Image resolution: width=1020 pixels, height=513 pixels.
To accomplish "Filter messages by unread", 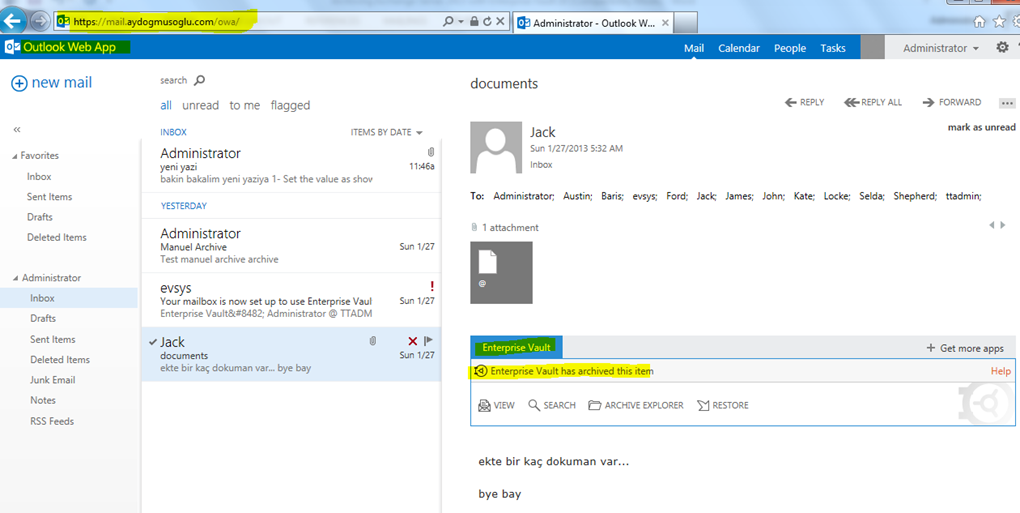I will [x=200, y=105].
